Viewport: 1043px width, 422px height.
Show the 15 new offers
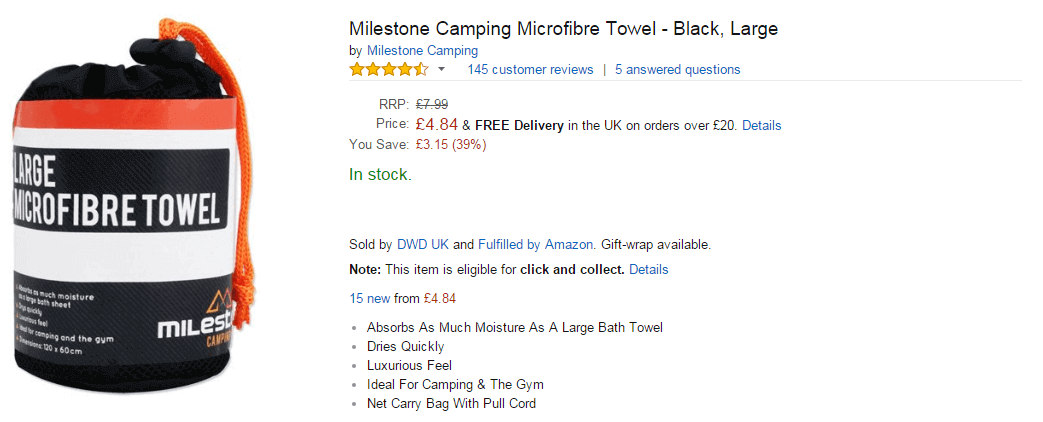point(370,298)
